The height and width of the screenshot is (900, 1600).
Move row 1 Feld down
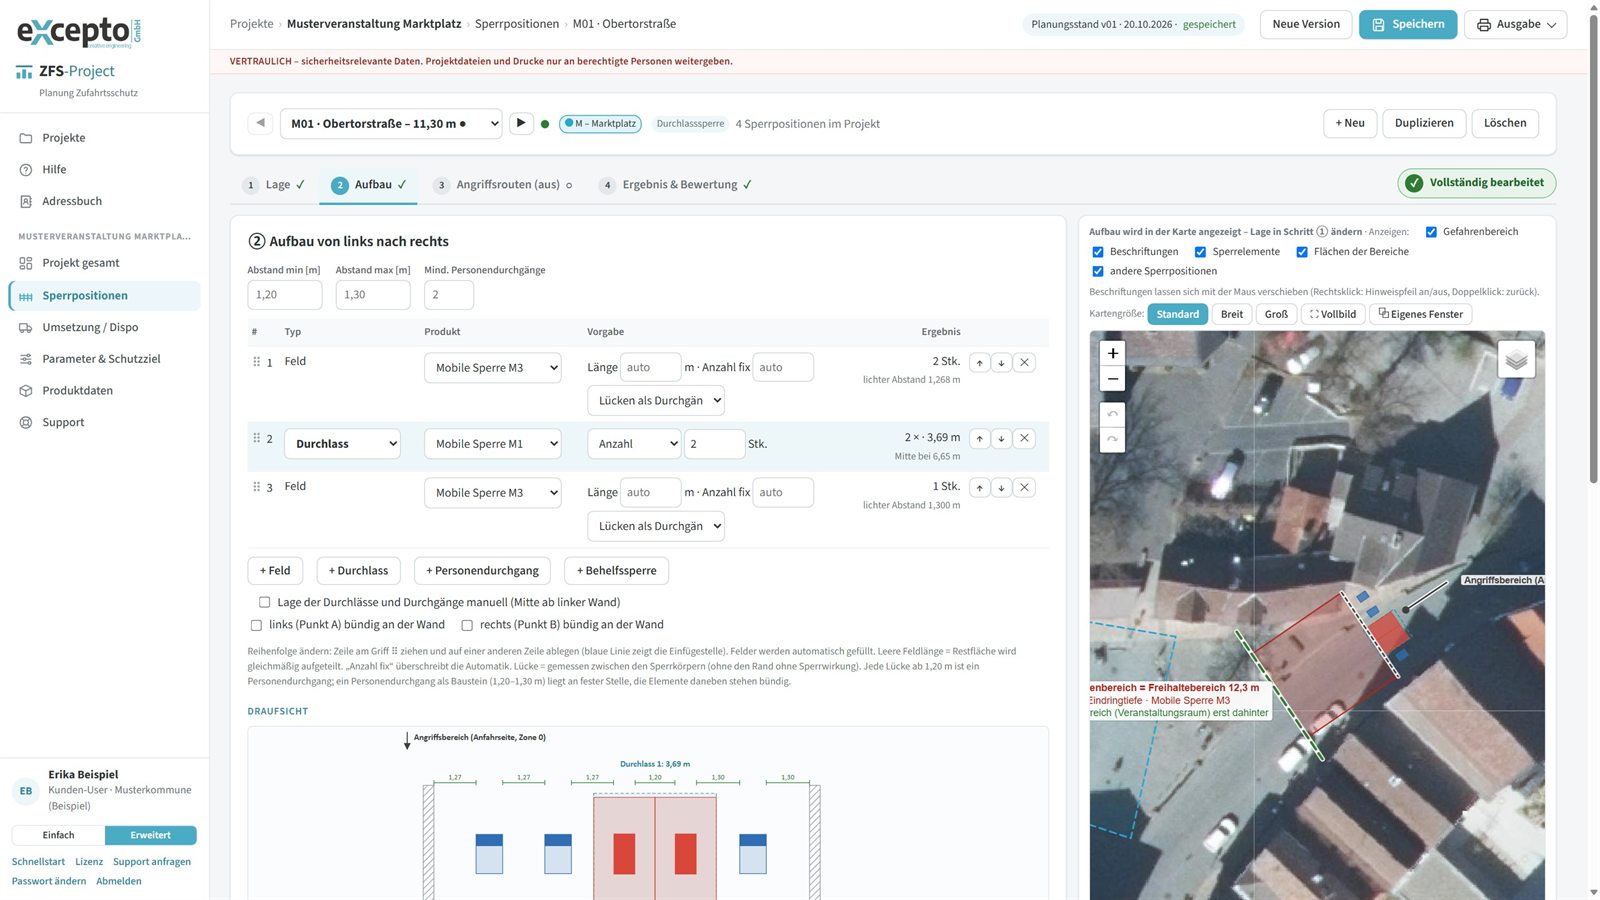[x=1002, y=363]
